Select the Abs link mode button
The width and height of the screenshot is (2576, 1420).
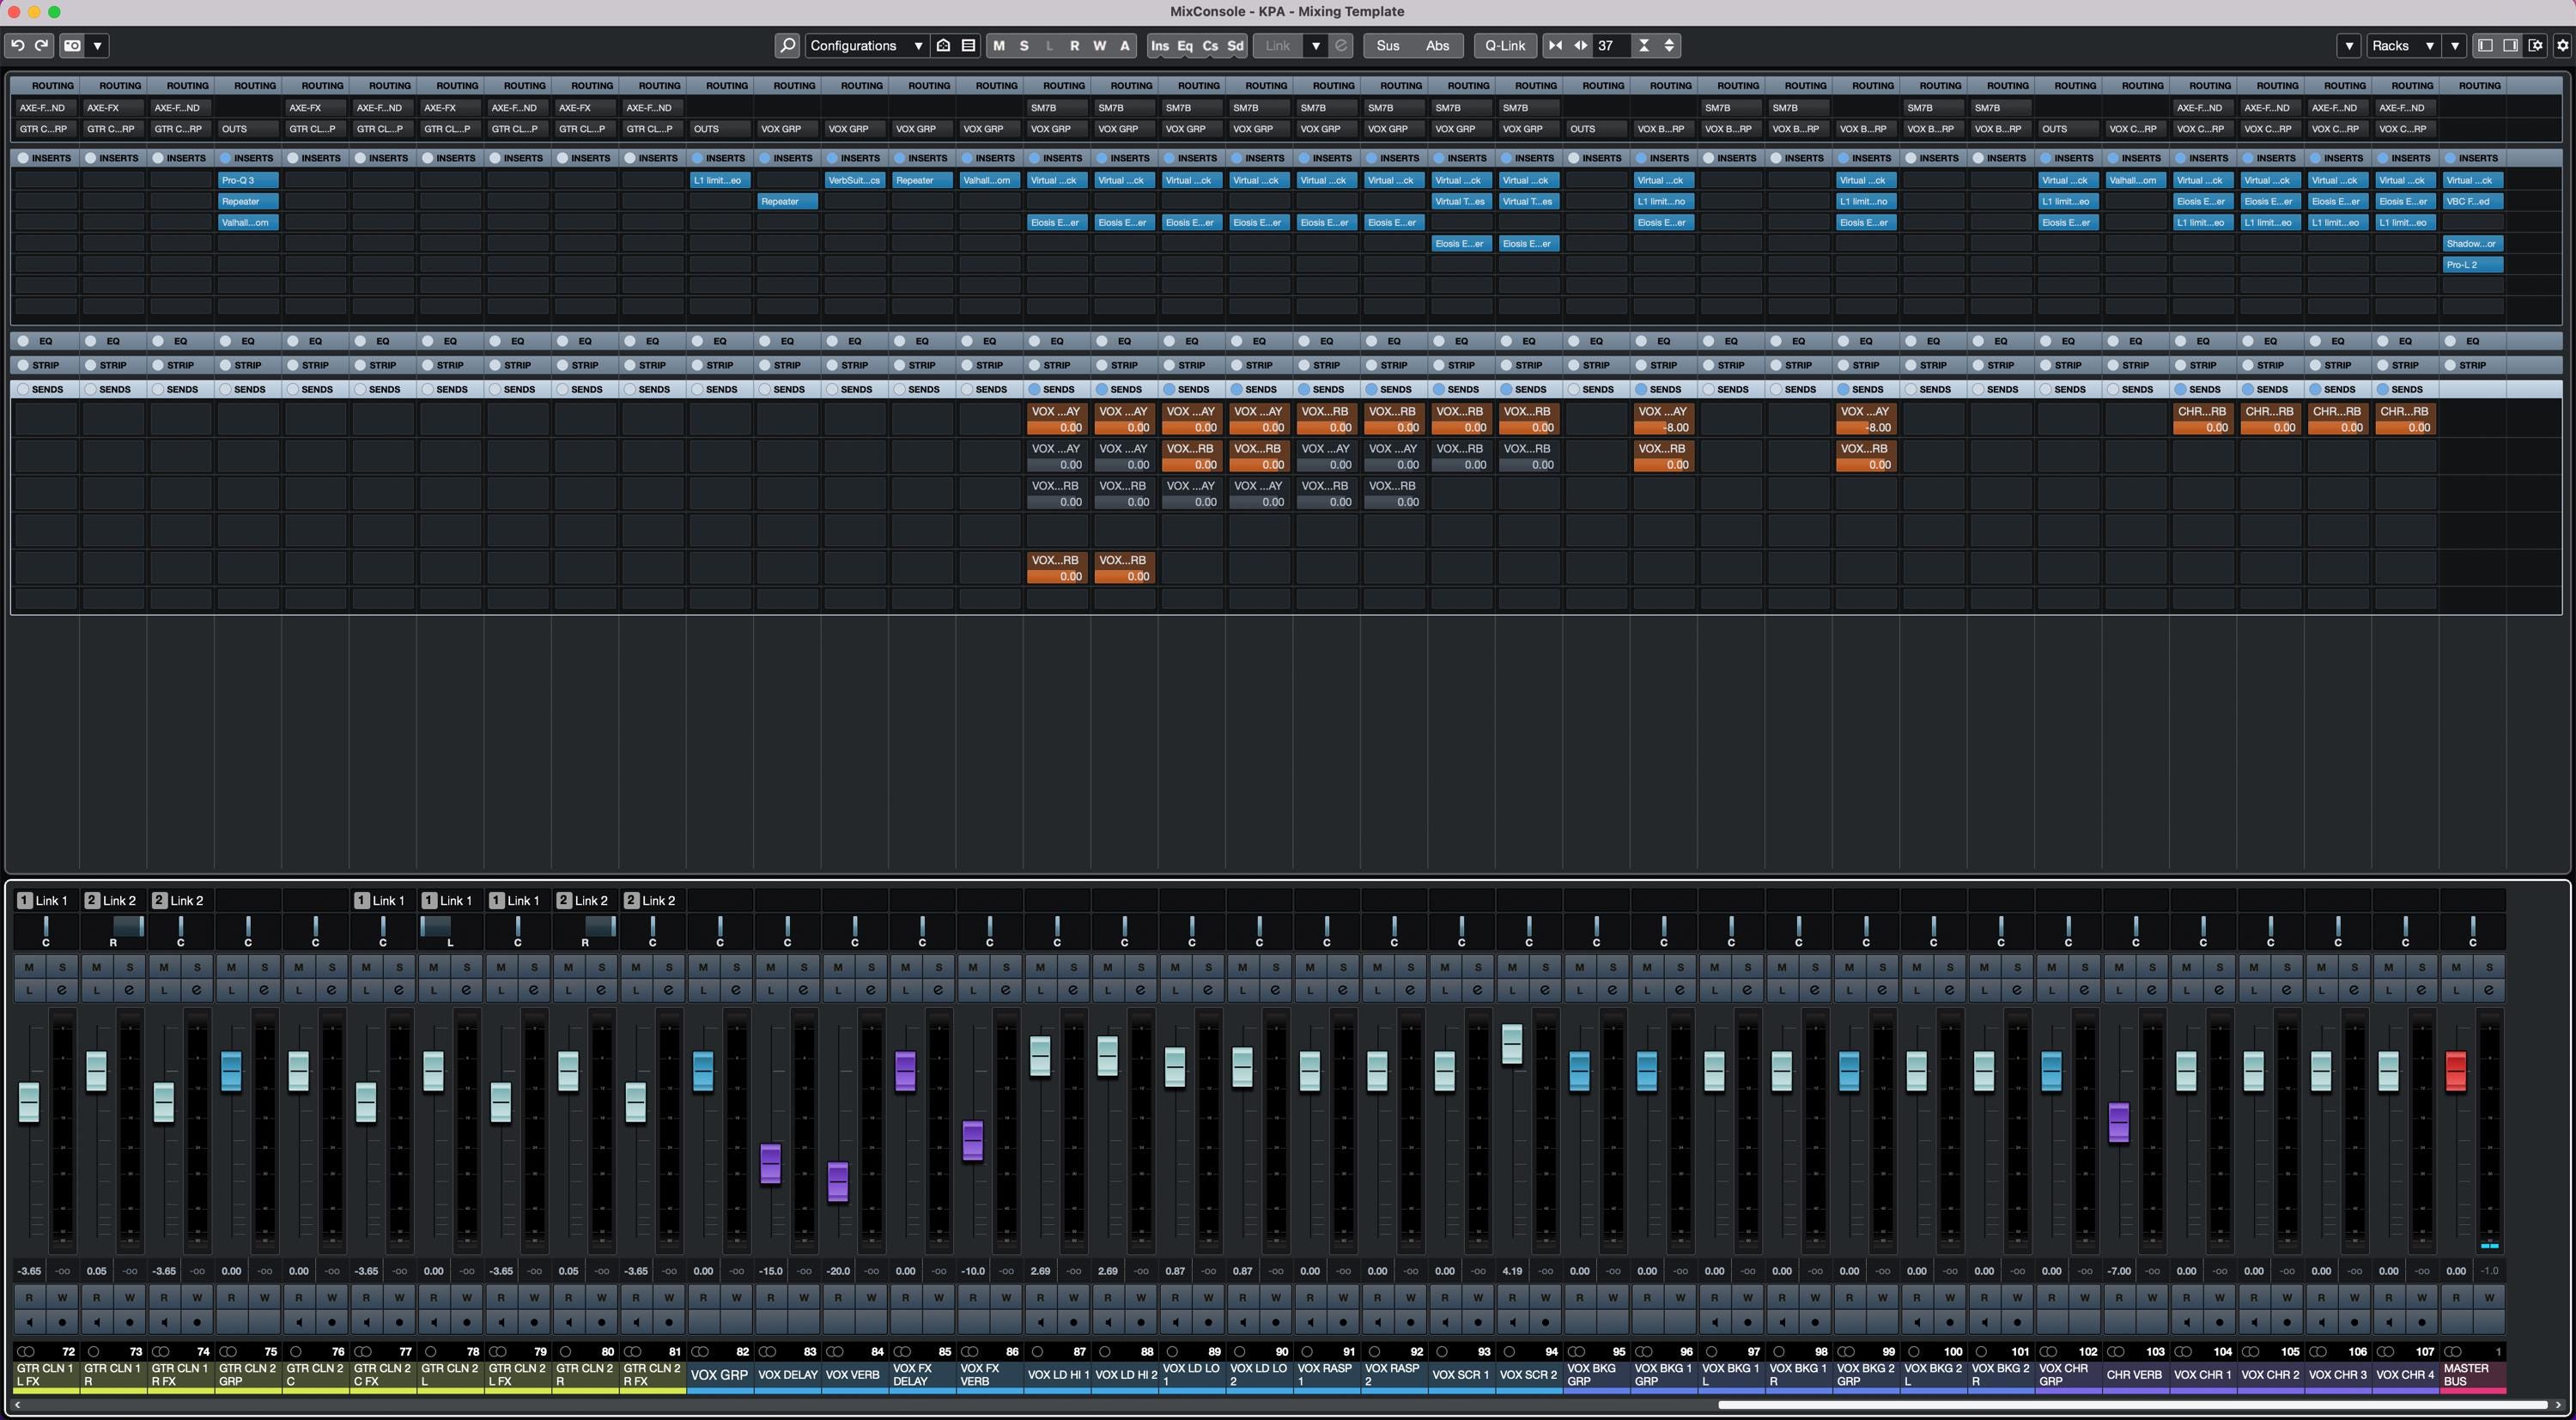click(x=1437, y=45)
